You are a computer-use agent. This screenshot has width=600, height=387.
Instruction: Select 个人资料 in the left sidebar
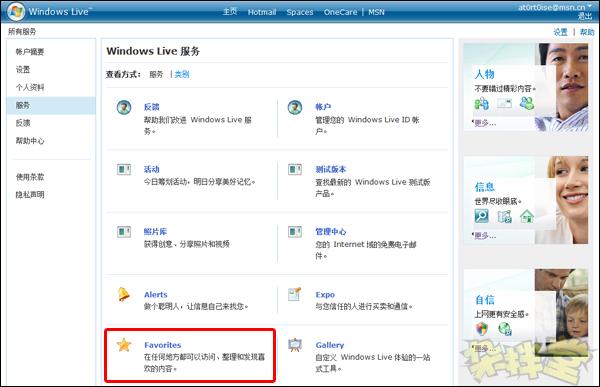click(30, 87)
